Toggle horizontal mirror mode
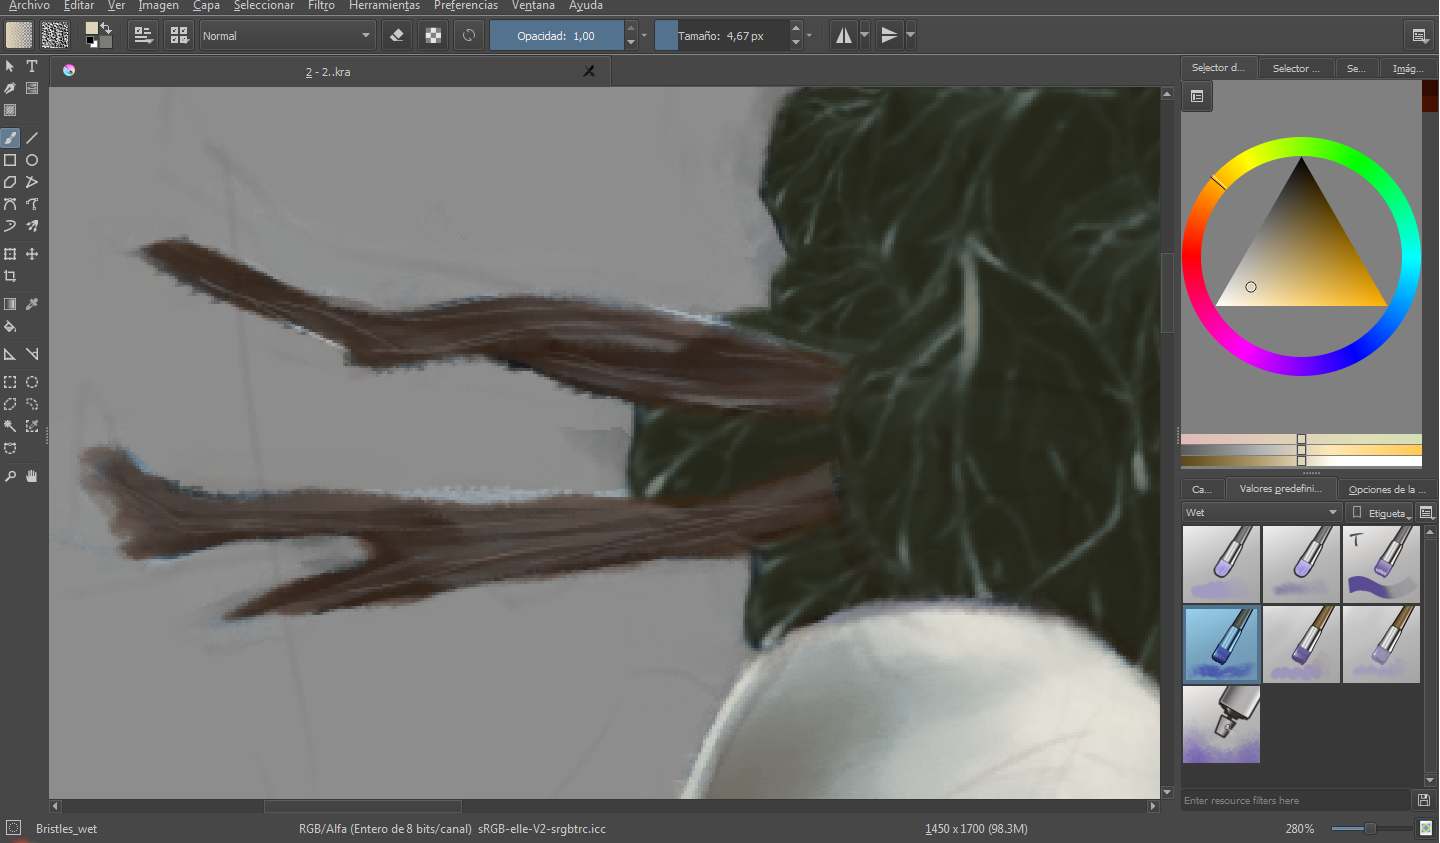 [844, 35]
